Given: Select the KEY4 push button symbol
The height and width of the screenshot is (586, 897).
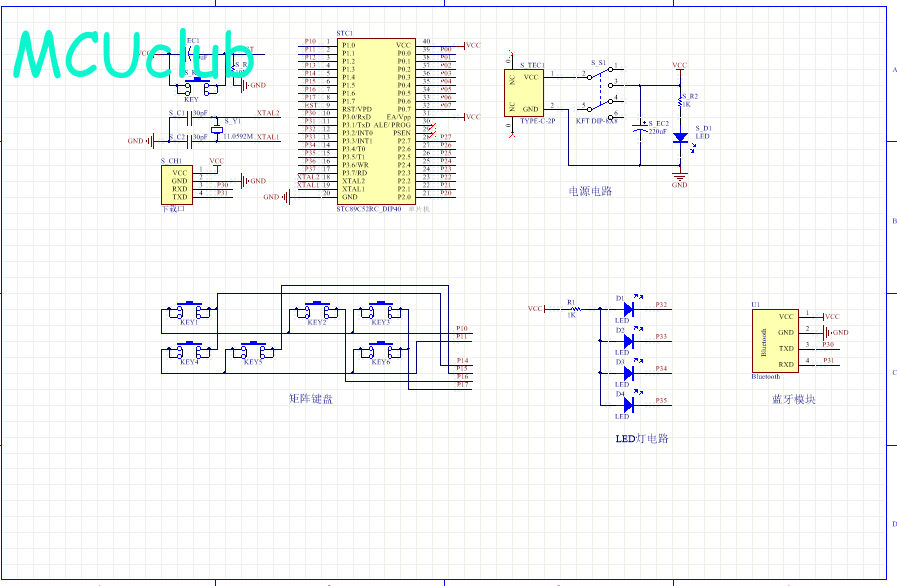Looking at the screenshot, I should coord(189,350).
